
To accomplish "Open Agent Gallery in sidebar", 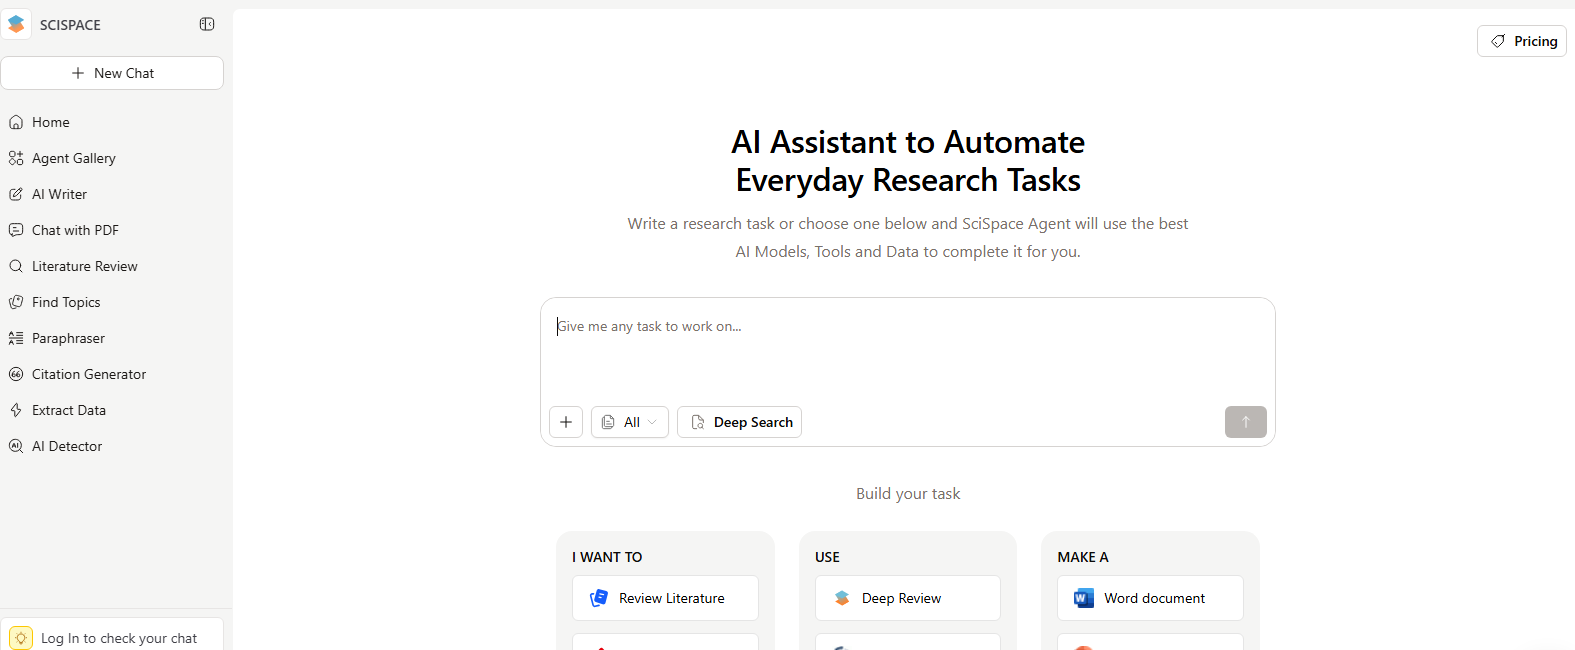I will click(x=73, y=158).
